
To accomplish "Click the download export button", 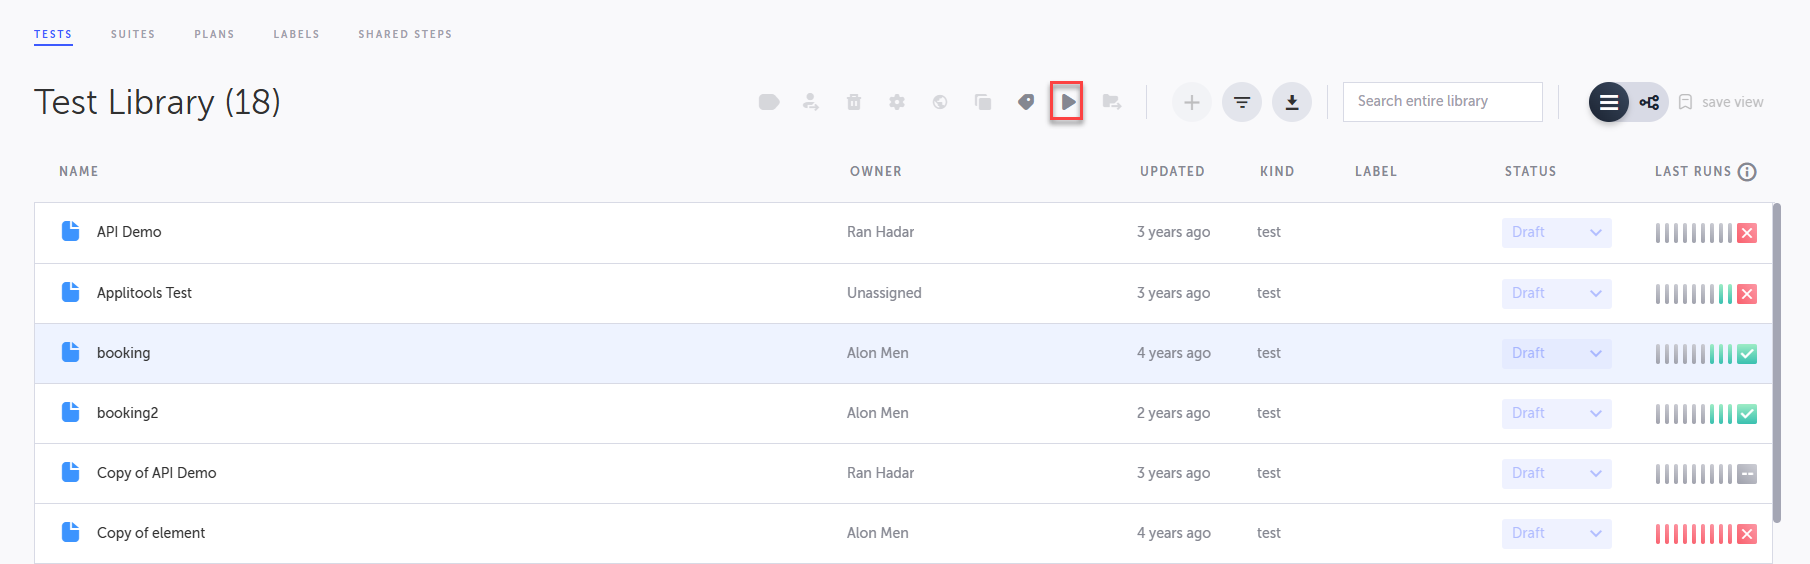I will point(1292,102).
